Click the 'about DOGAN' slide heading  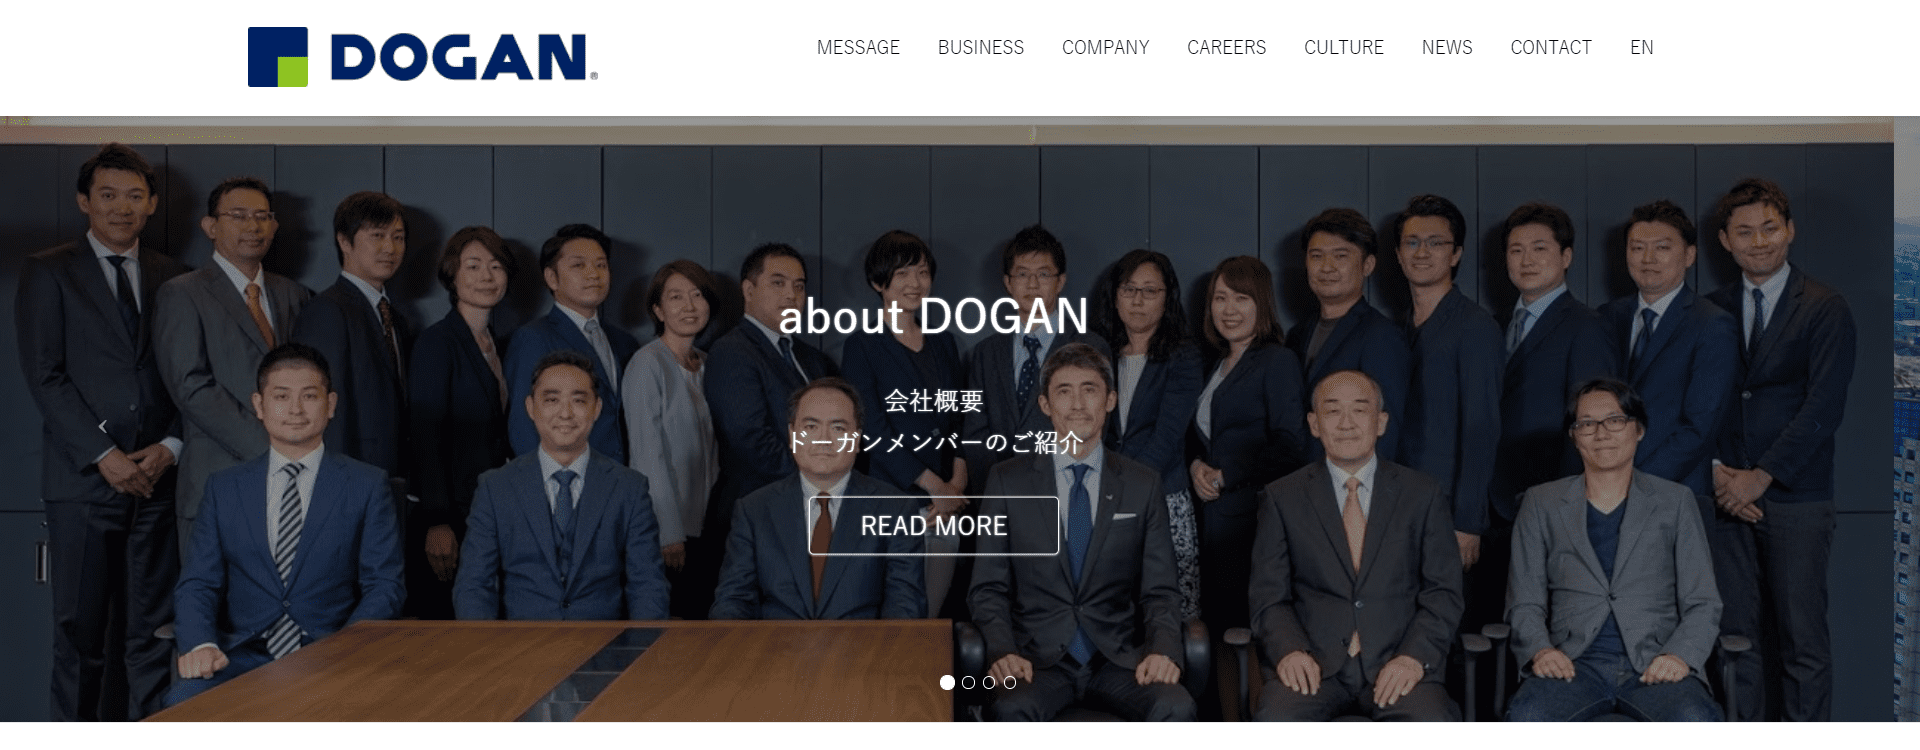coord(934,316)
